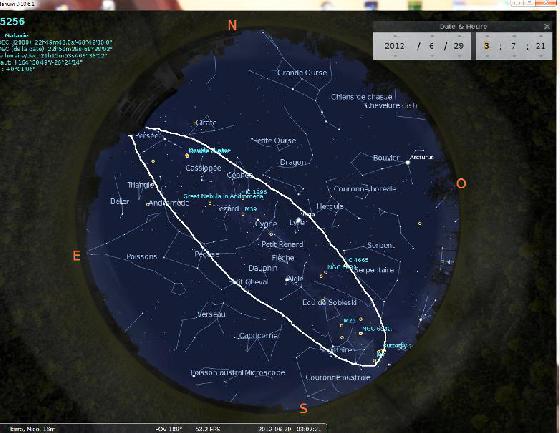560x433 pixels.
Task: Click the Petit Renard constellation label
Action: [x=282, y=244]
